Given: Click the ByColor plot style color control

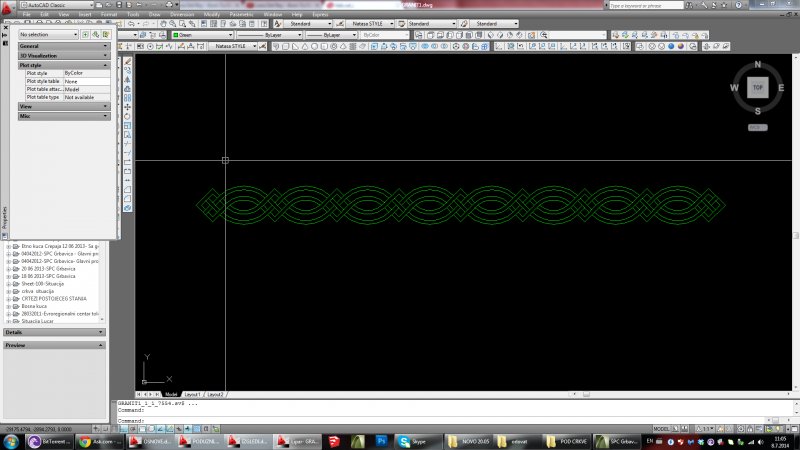Looking at the screenshot, I should [385, 35].
